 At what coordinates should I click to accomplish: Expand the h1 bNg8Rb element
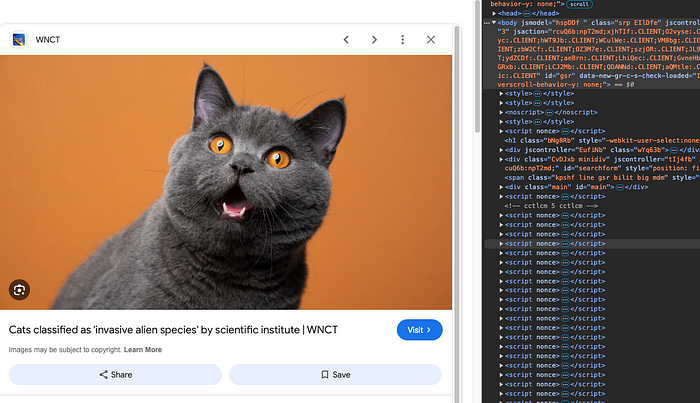501,140
